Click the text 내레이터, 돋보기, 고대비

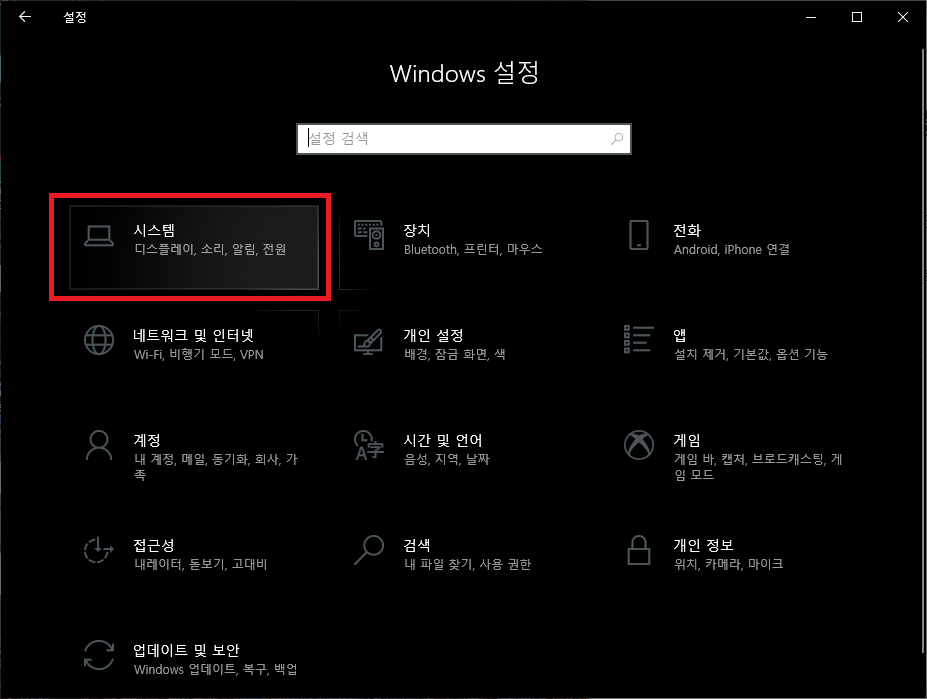point(200,564)
